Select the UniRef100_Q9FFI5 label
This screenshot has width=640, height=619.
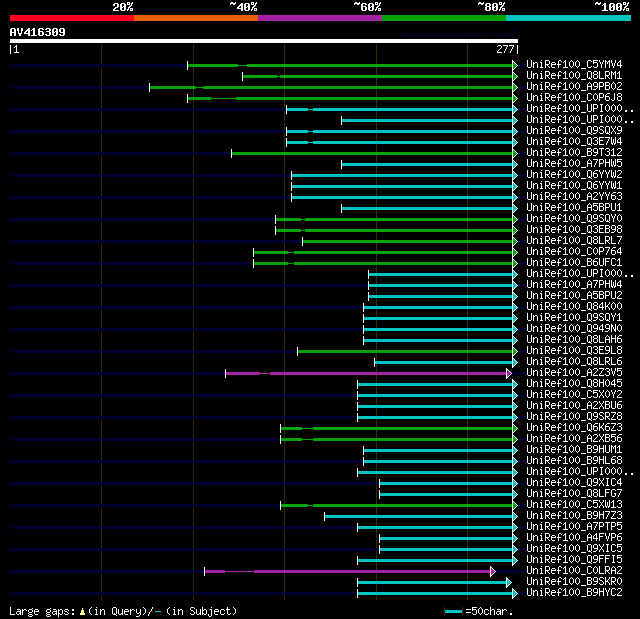coord(574,560)
